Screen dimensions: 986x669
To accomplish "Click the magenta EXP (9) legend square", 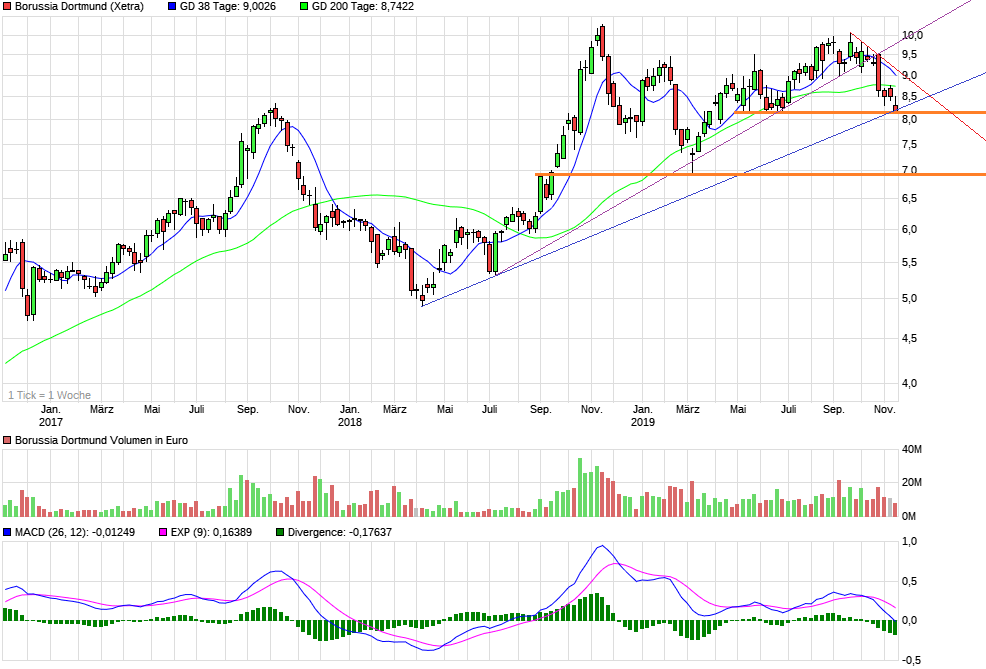I will 165,532.
